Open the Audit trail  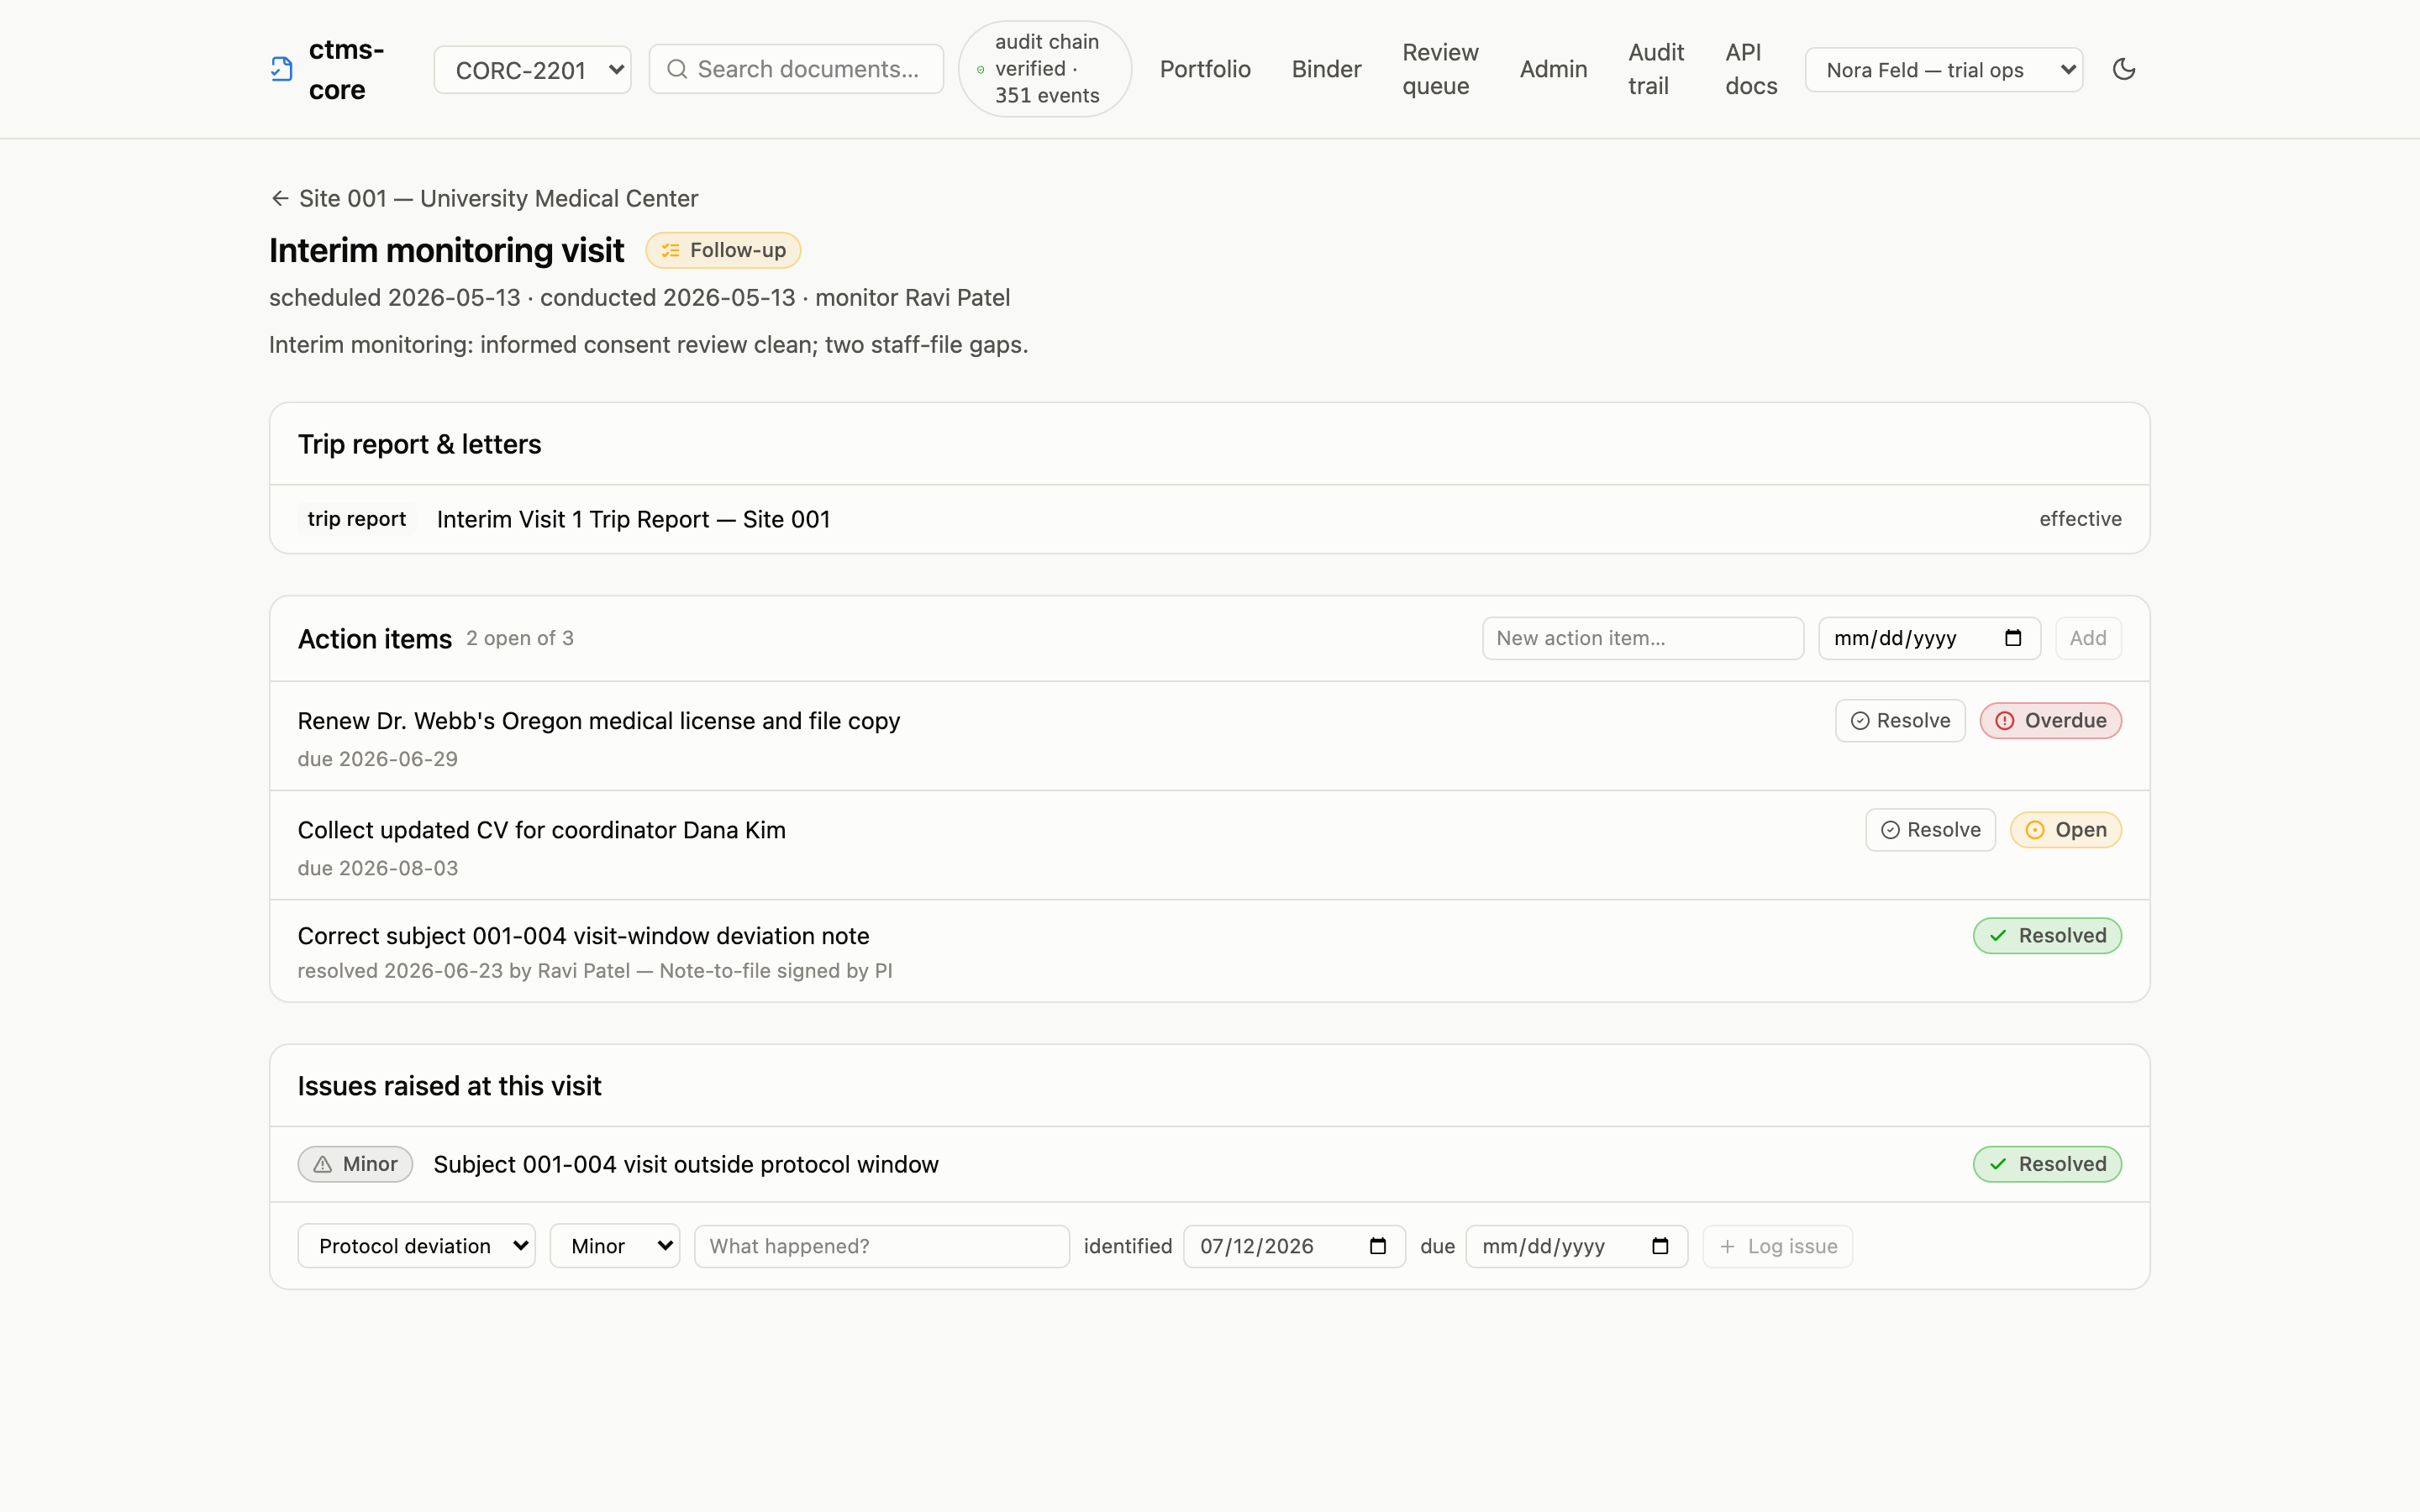(1656, 69)
